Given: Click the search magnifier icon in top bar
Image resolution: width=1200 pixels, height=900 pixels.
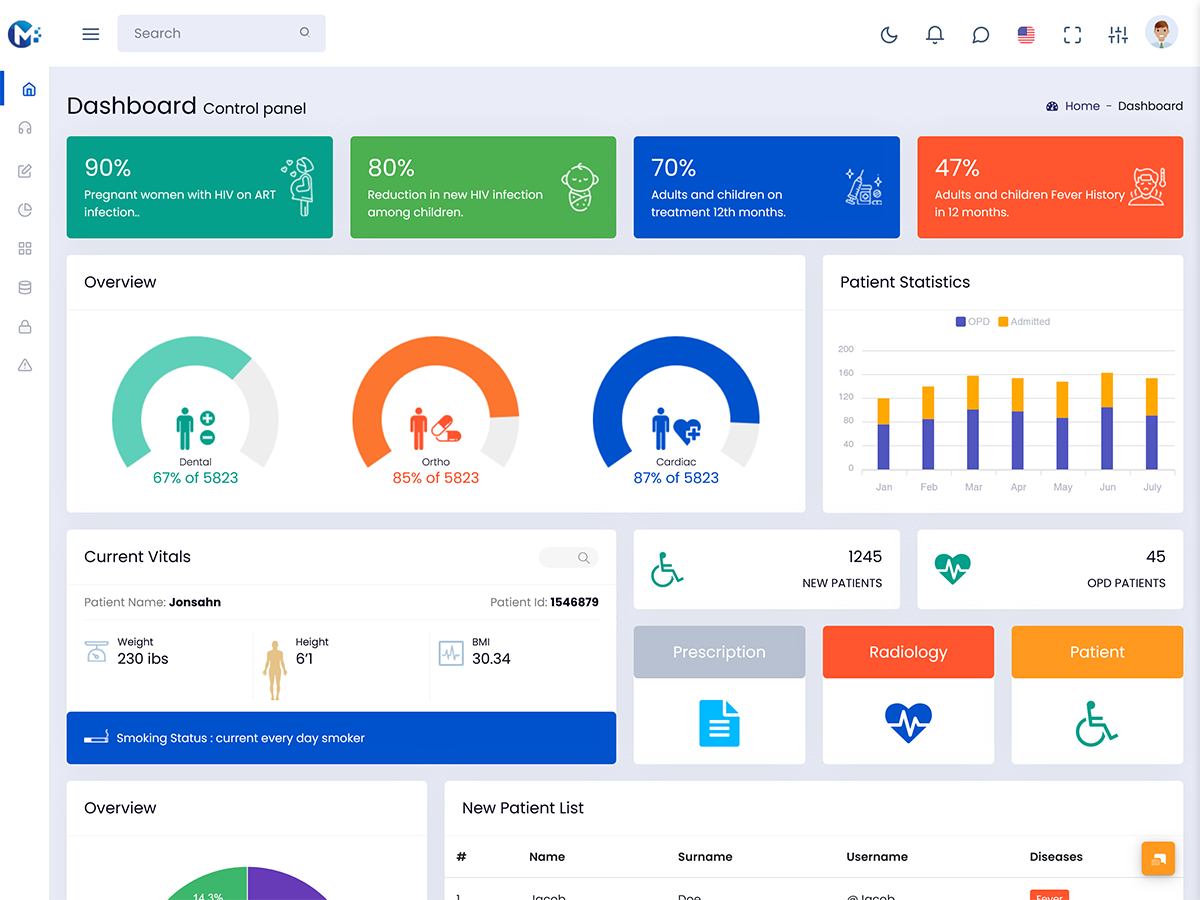Looking at the screenshot, I should 305,33.
